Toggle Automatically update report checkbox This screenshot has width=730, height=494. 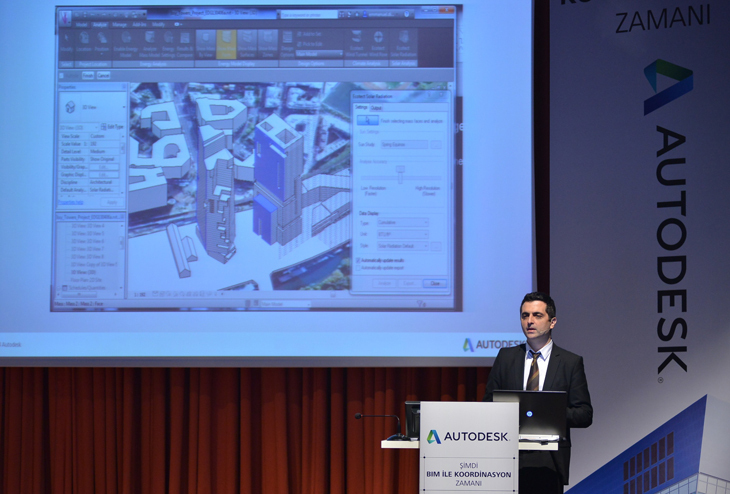[358, 268]
